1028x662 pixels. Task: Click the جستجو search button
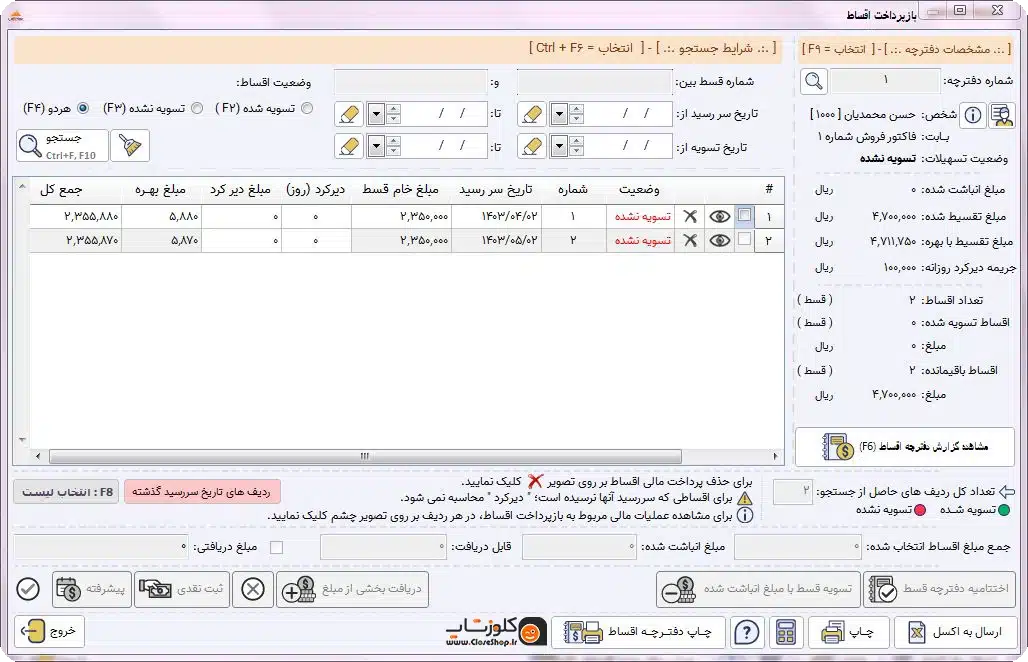pyautogui.click(x=62, y=146)
